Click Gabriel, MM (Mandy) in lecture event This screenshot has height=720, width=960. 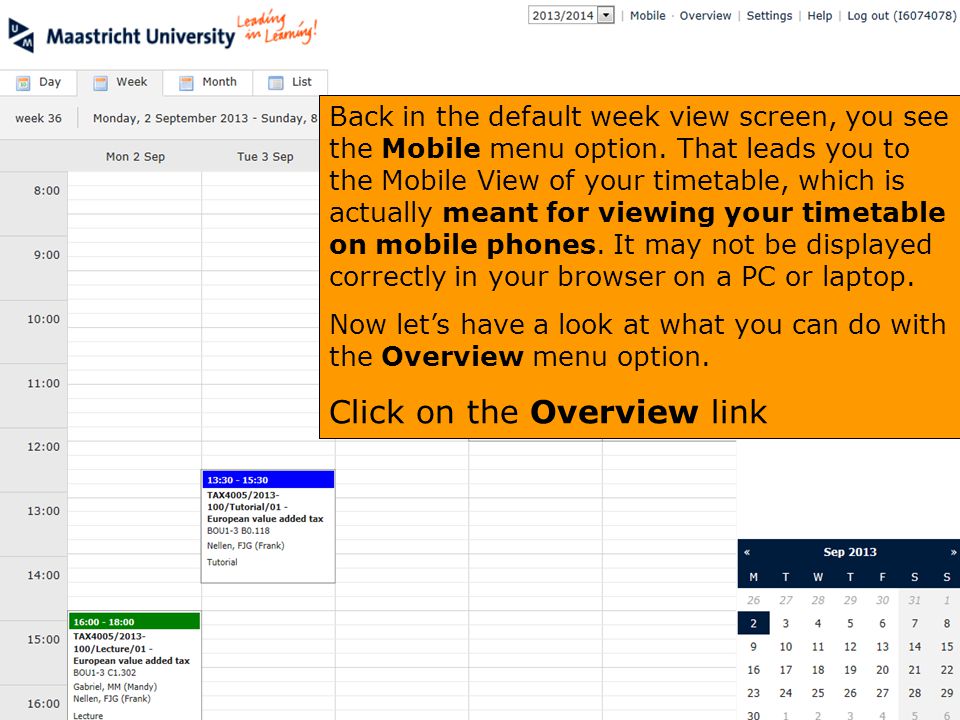(115, 687)
